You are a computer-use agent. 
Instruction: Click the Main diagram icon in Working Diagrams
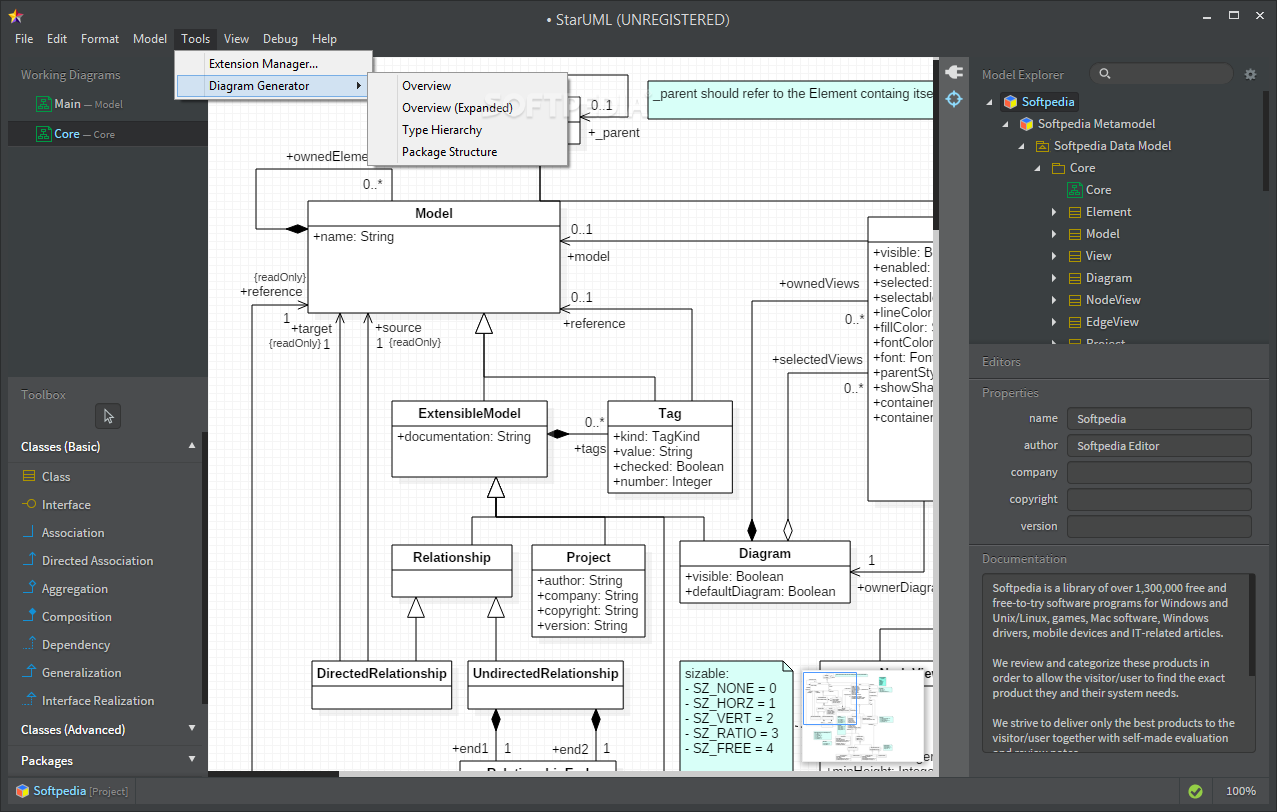43,104
